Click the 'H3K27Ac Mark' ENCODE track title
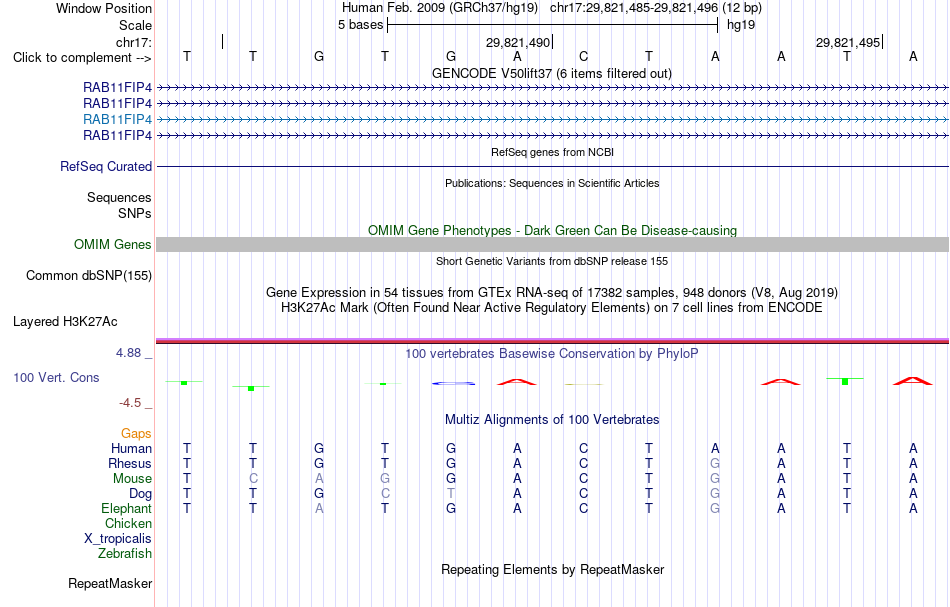The image size is (950, 607). click(x=552, y=307)
